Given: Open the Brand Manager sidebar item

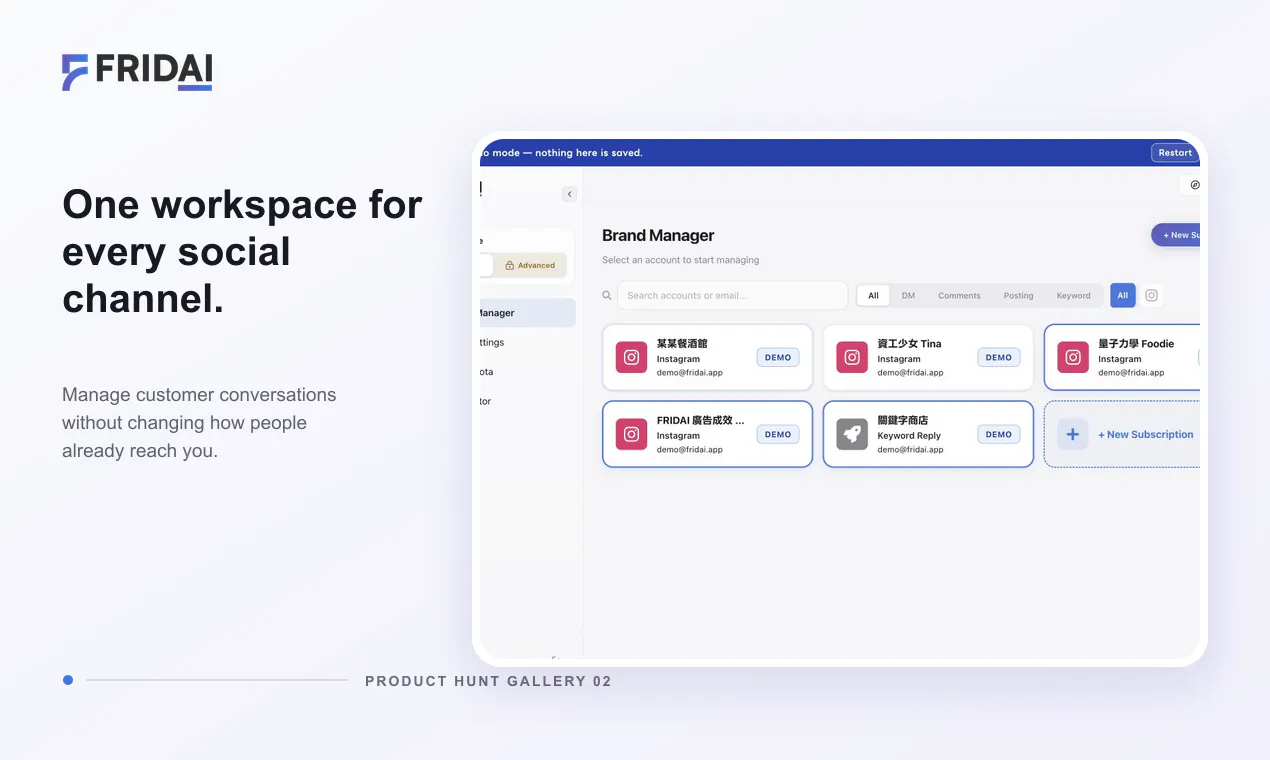Looking at the screenshot, I should pos(528,313).
